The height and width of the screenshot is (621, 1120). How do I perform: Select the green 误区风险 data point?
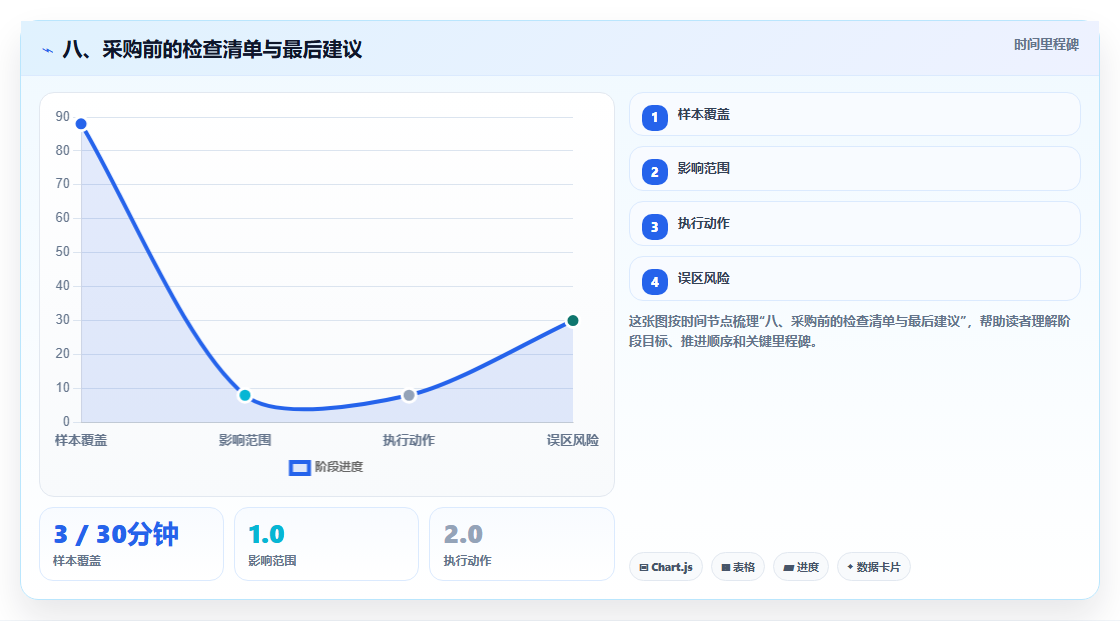[x=573, y=321]
